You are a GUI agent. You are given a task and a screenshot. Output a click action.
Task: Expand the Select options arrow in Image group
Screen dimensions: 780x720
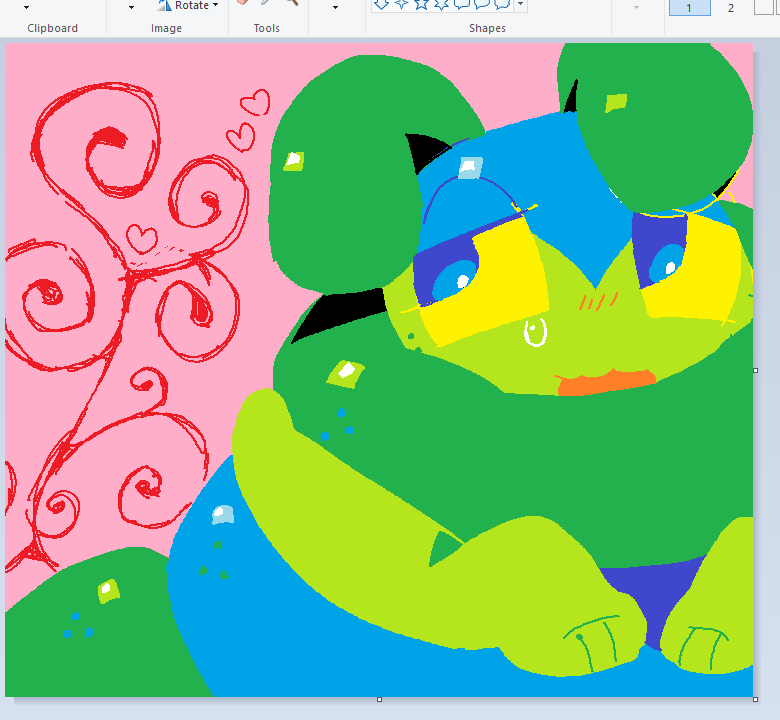[131, 7]
